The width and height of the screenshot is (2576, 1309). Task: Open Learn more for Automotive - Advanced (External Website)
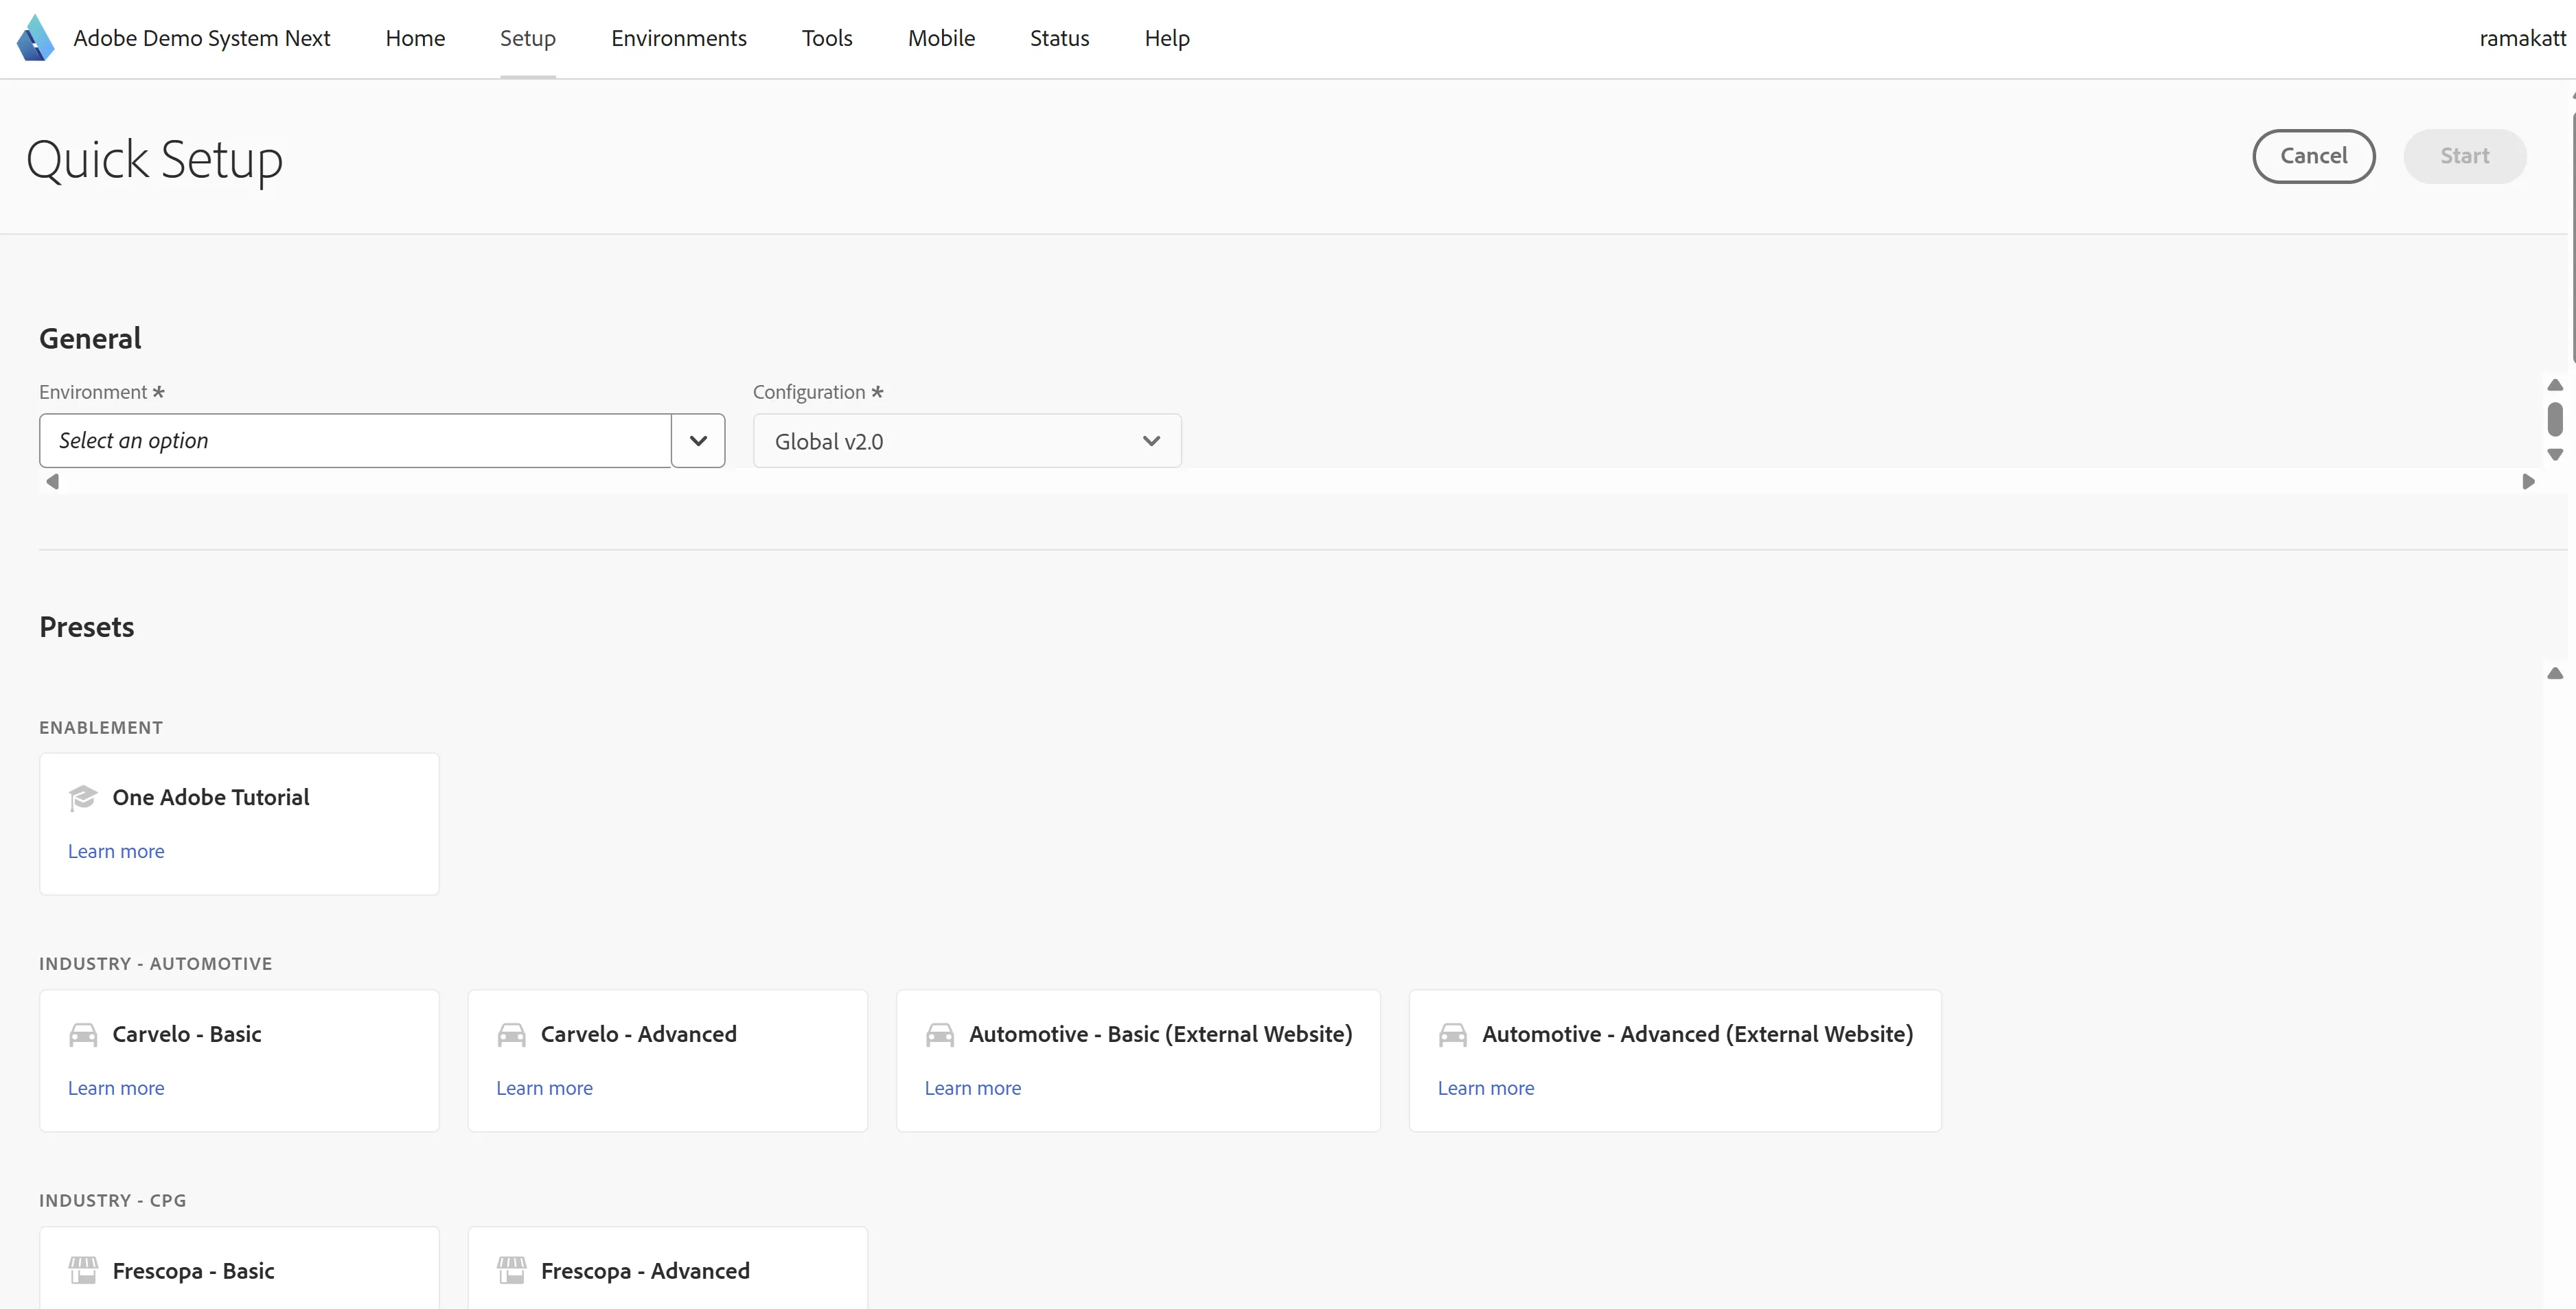pyautogui.click(x=1486, y=1088)
